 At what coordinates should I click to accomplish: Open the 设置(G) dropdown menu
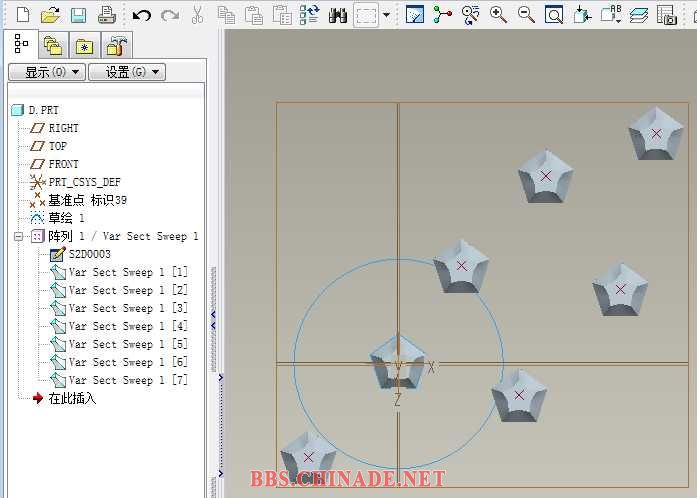coord(127,72)
